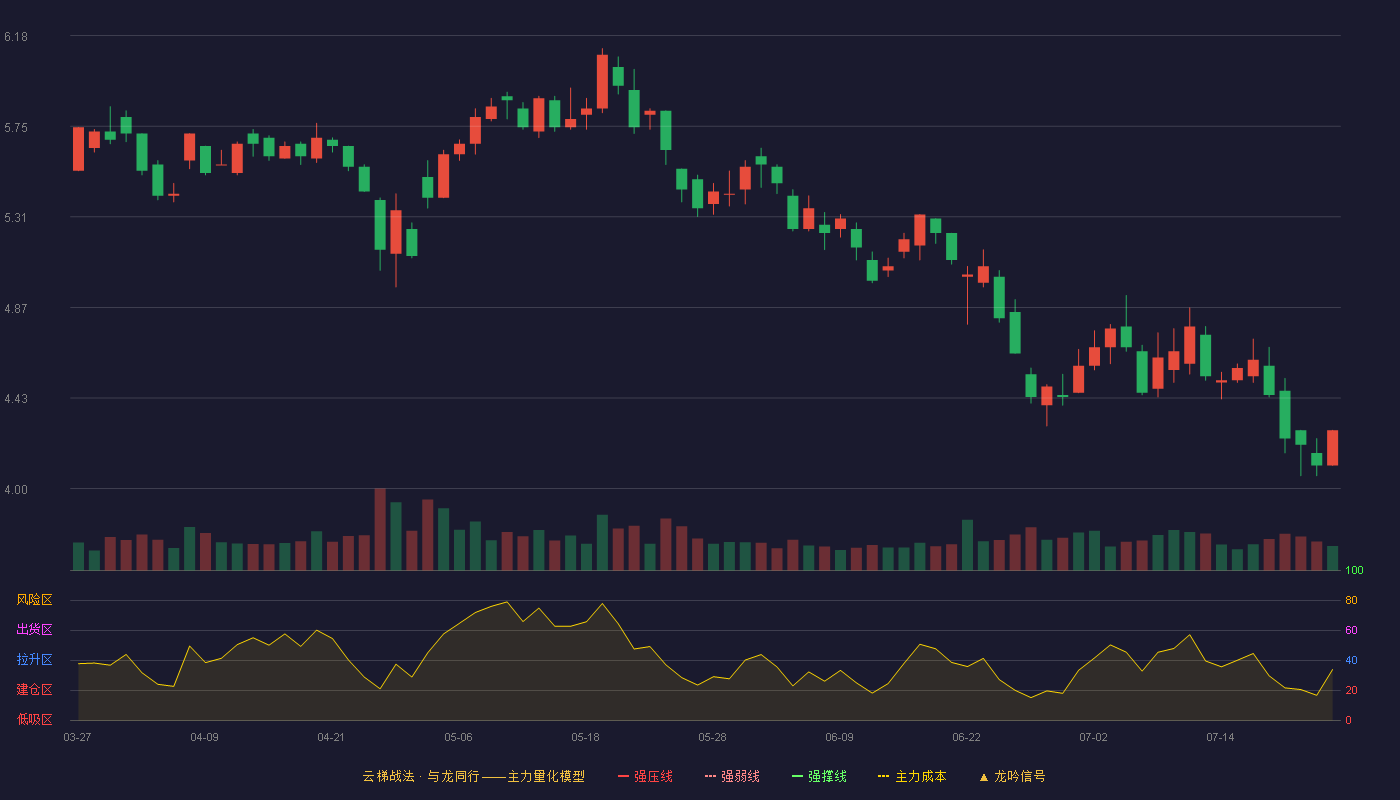Click the red 20 indicator scale value

[1351, 690]
